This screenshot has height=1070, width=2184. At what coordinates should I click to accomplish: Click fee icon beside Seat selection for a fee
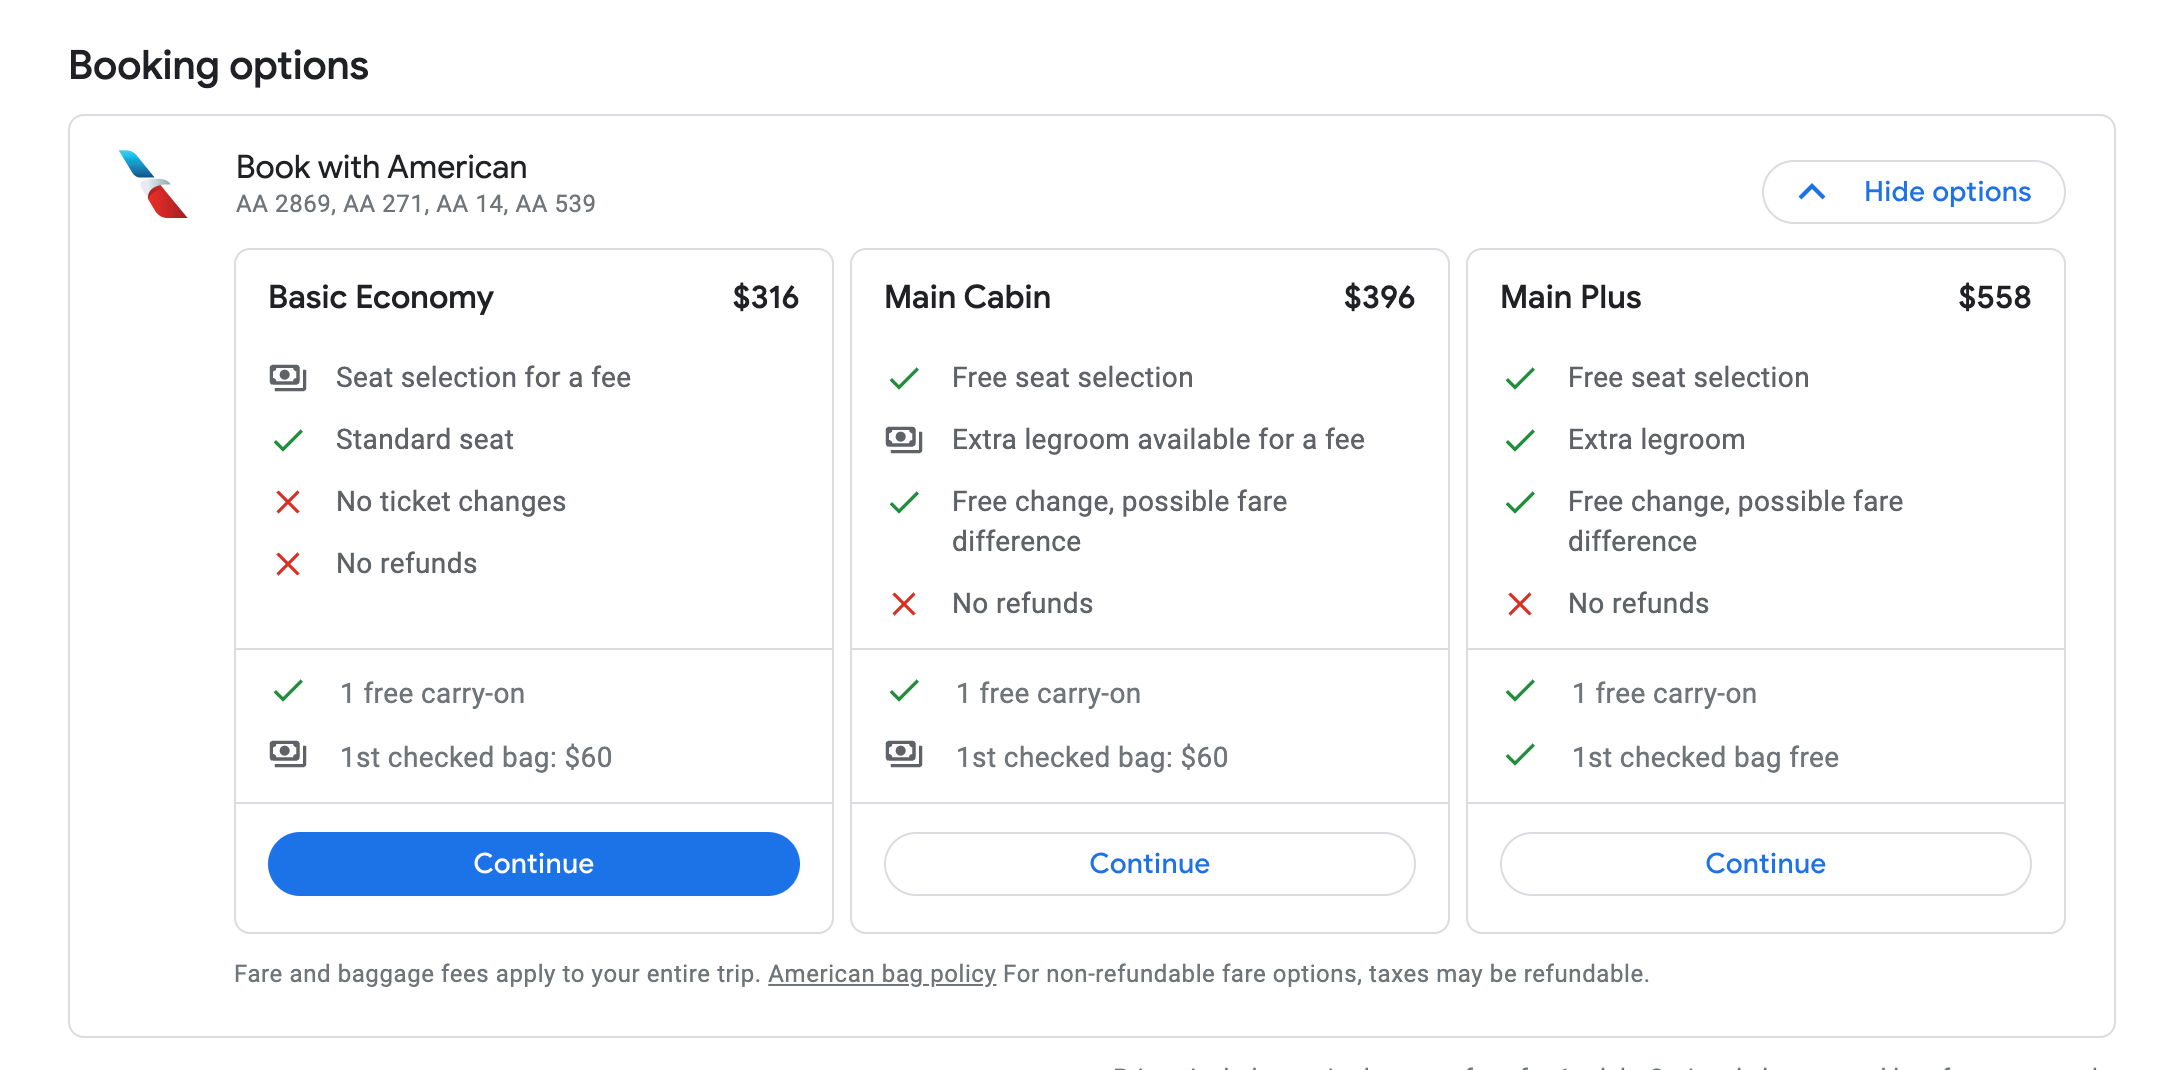click(288, 378)
